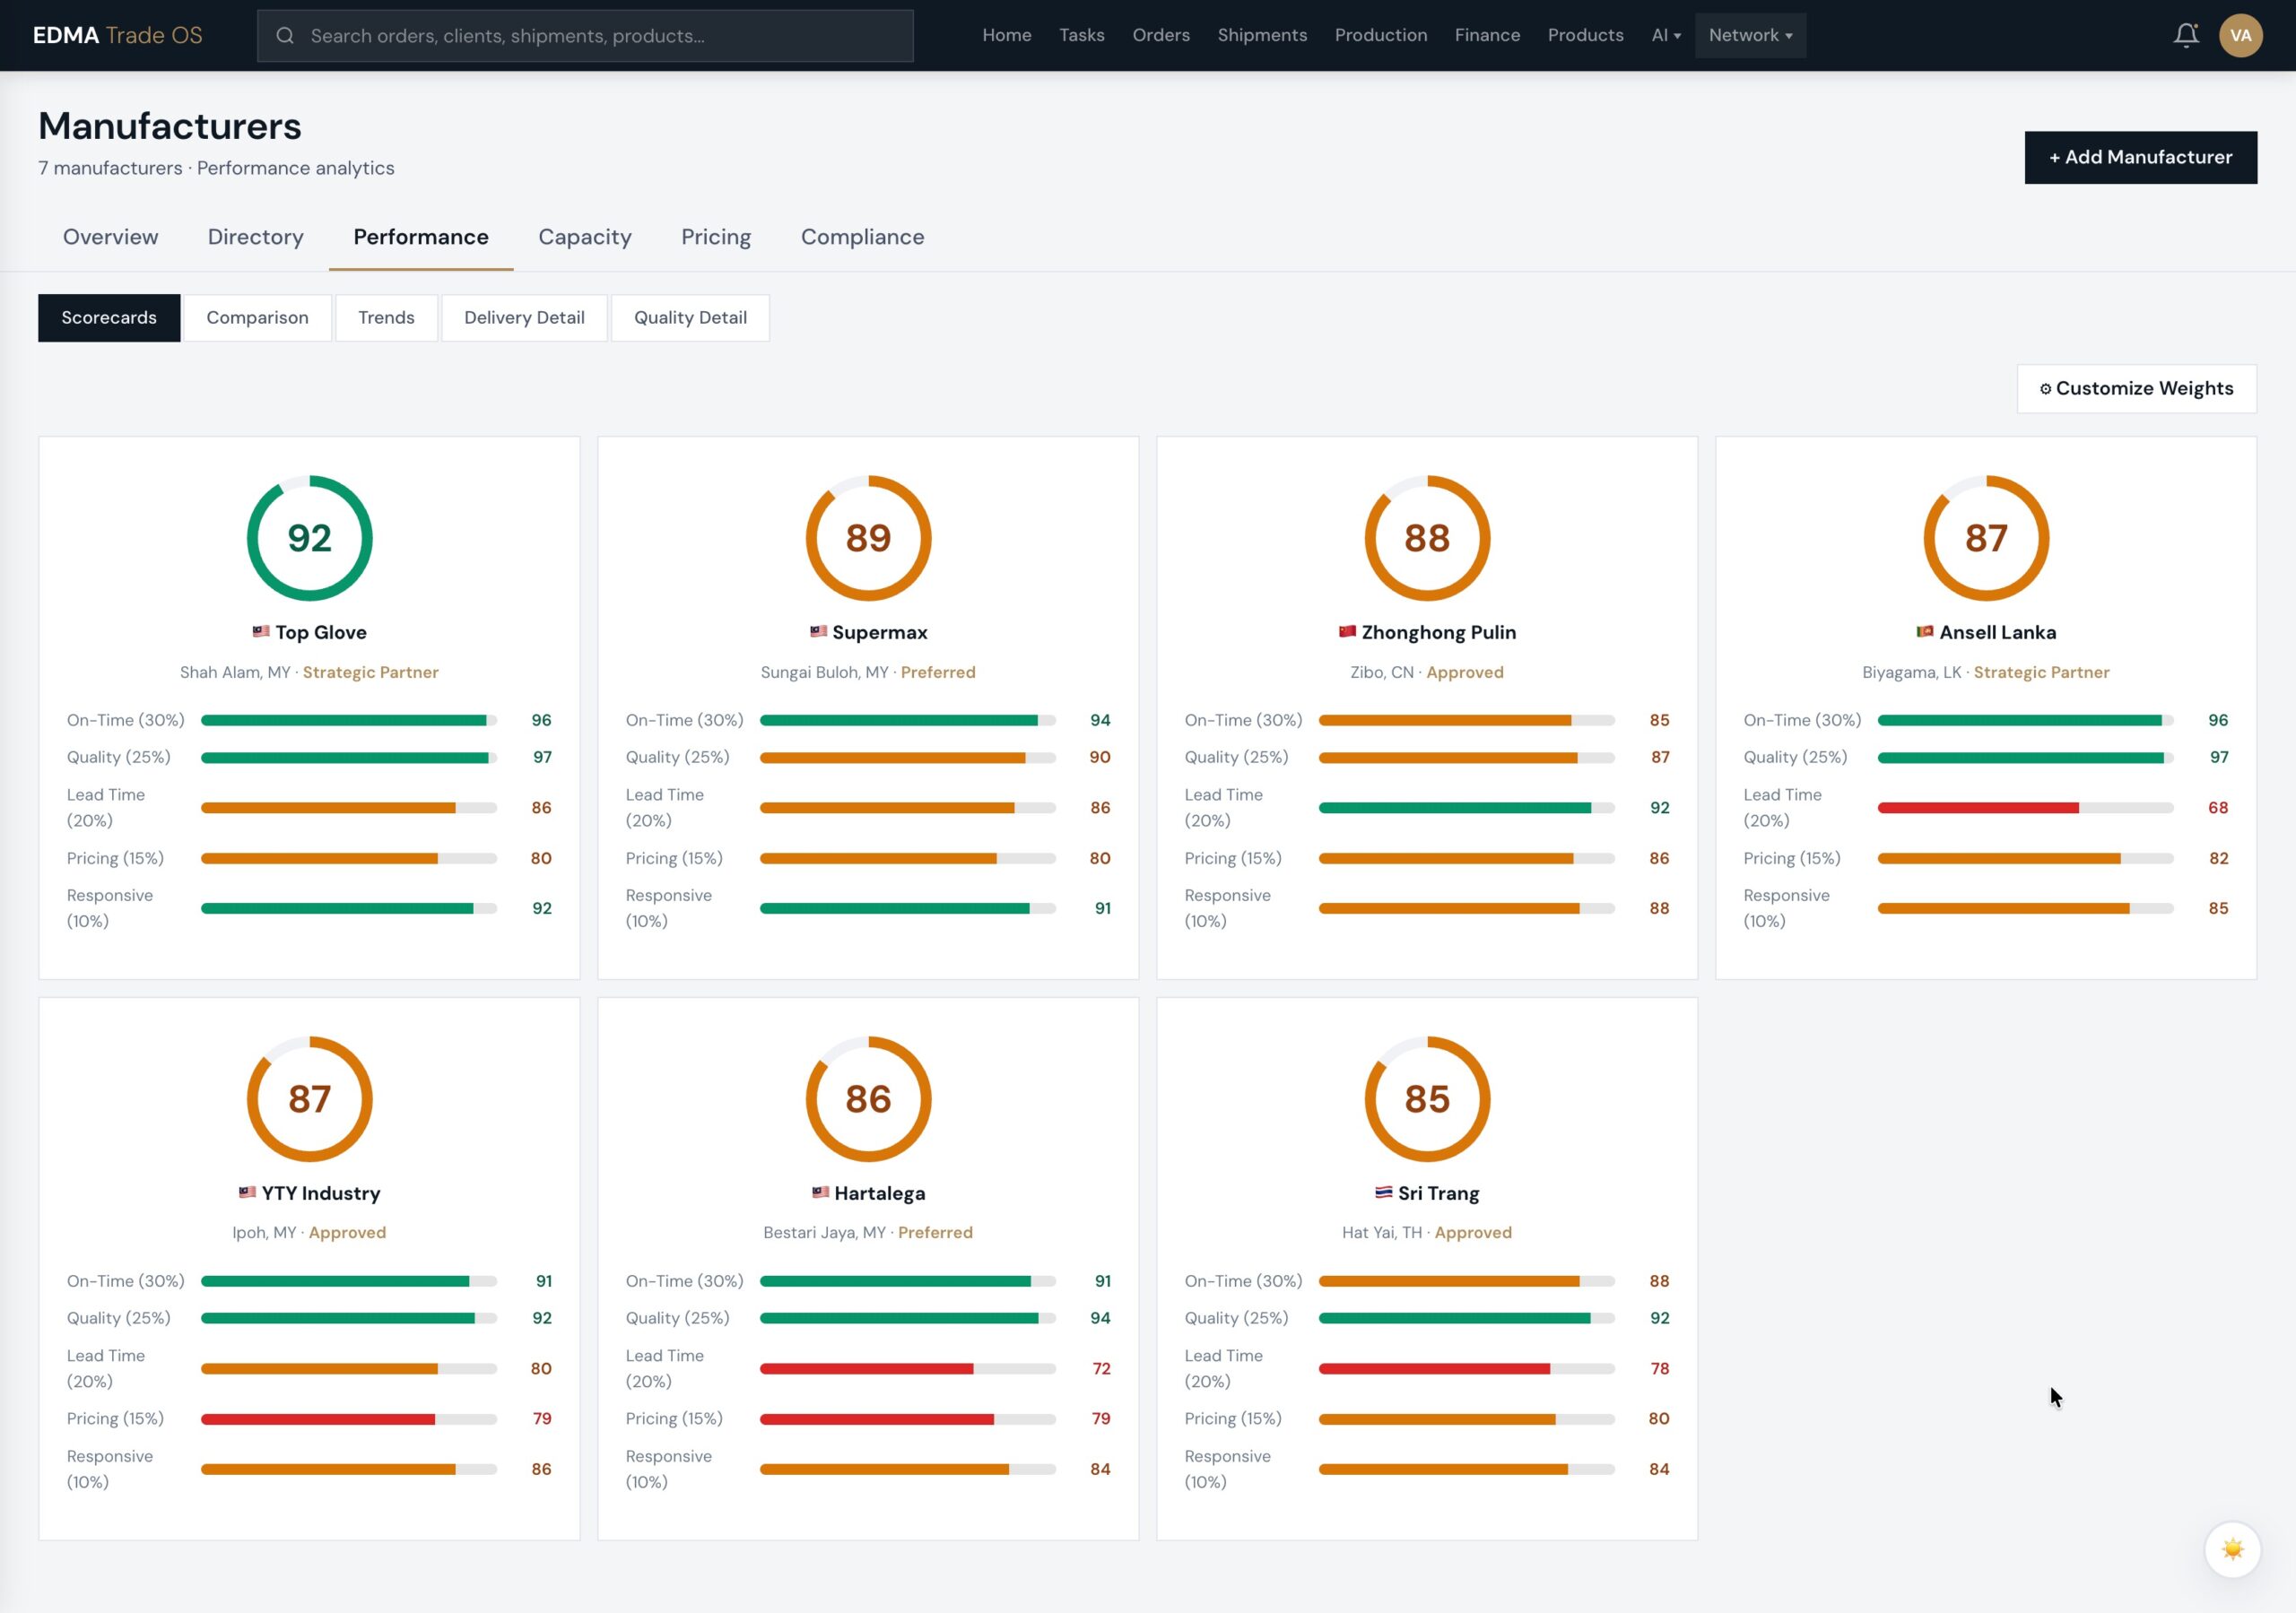Screen dimensions: 2296x1613
Task: Open the VA user avatar menu
Action: coord(2240,35)
